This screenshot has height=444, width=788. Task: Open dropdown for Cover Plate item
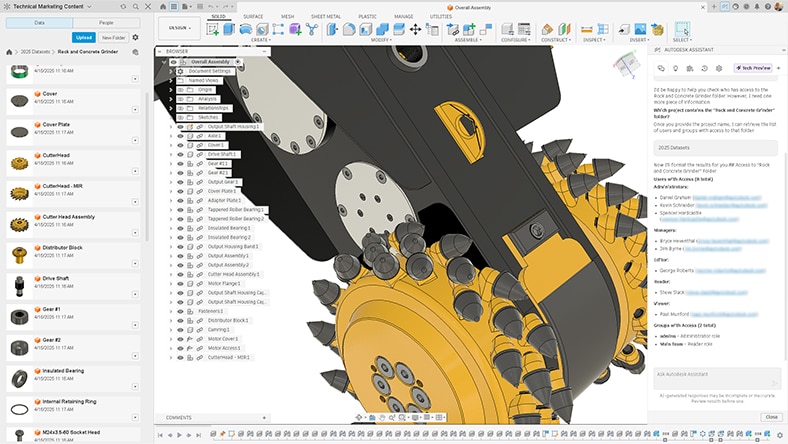[135, 140]
